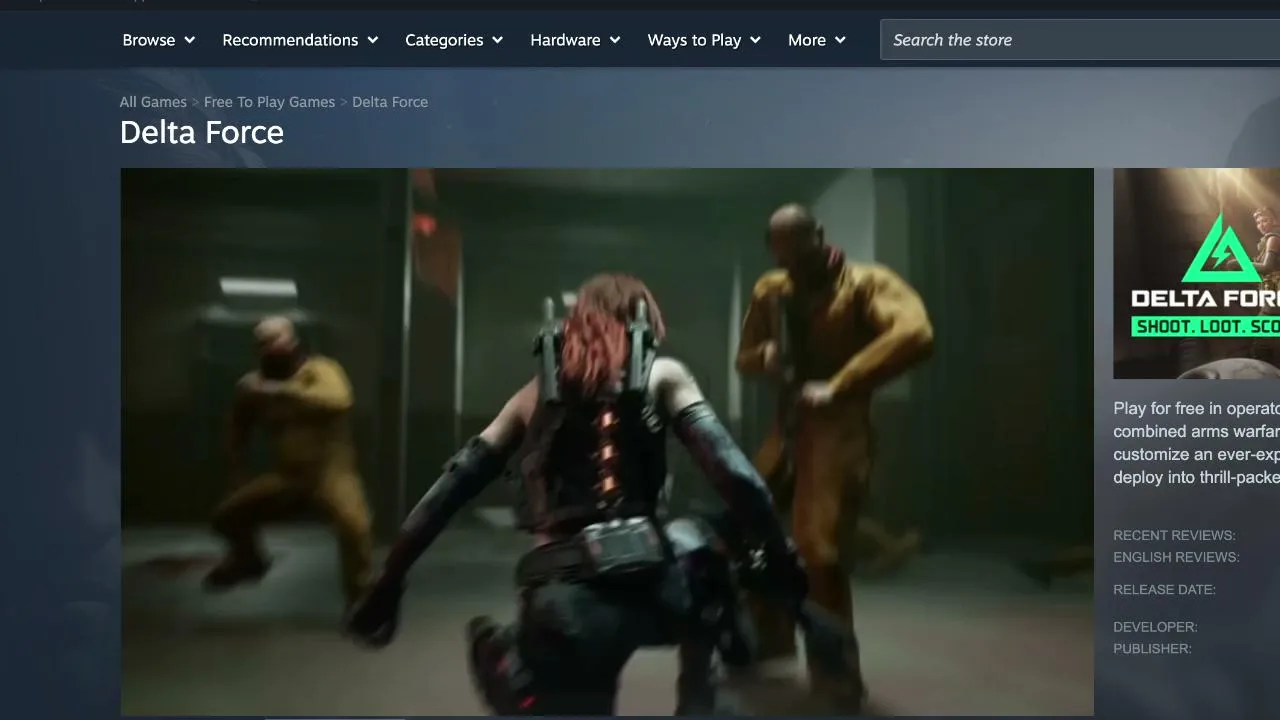This screenshot has width=1280, height=720.
Task: Click the PUBLISHER label
Action: (x=1152, y=649)
